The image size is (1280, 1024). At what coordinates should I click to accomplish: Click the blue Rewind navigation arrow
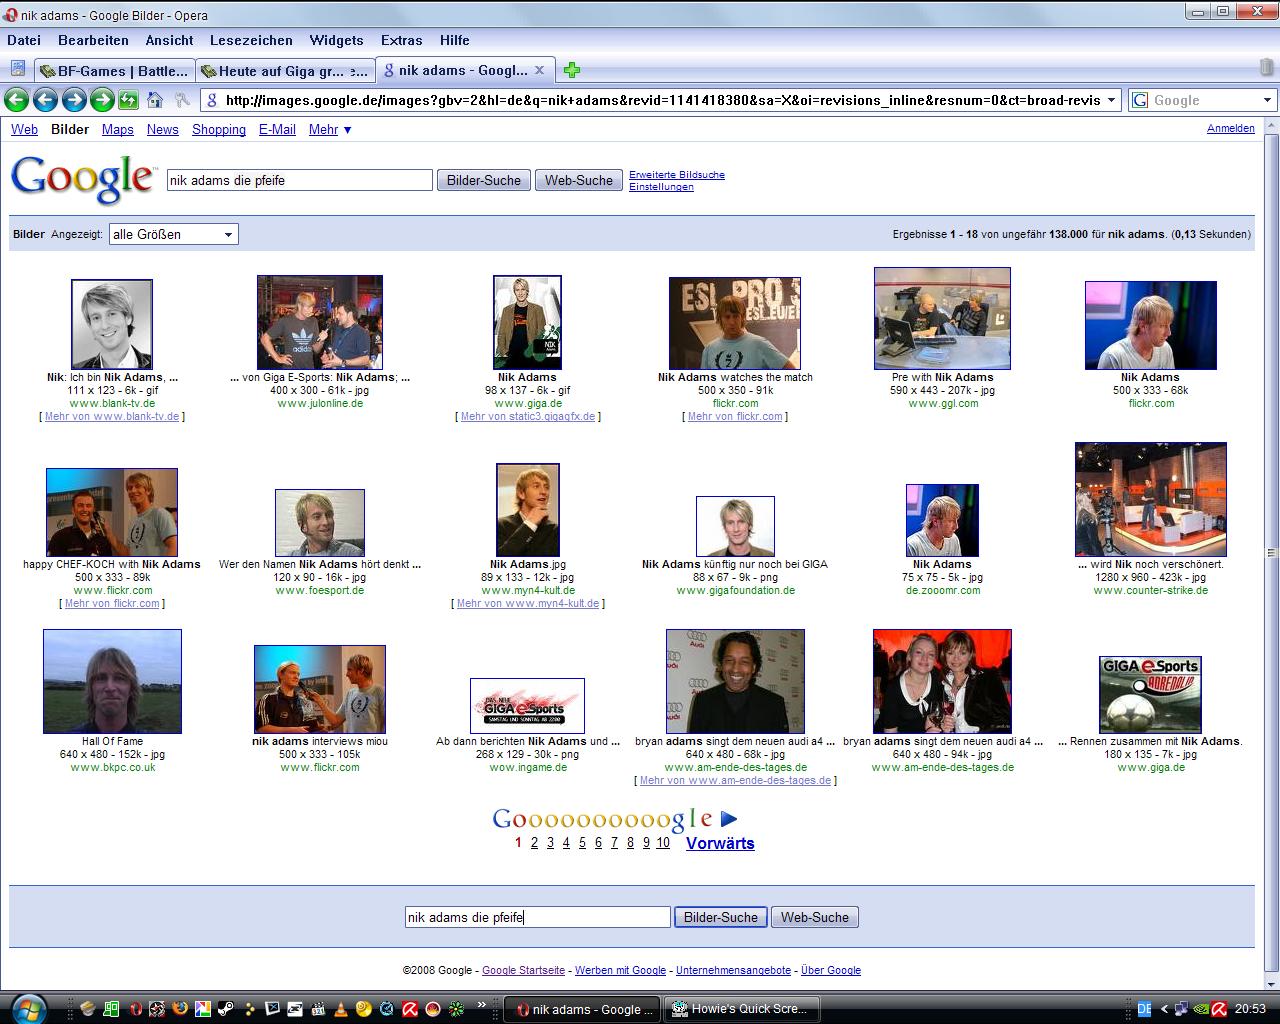click(44, 100)
